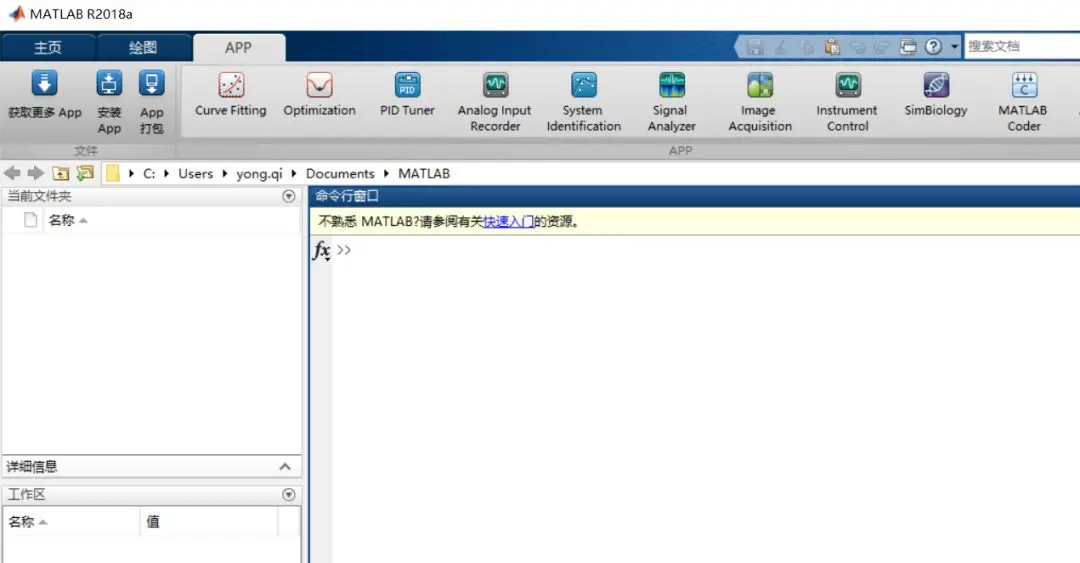This screenshot has height=563, width=1080.
Task: Switch to the 绘图 tab
Action: 143,48
